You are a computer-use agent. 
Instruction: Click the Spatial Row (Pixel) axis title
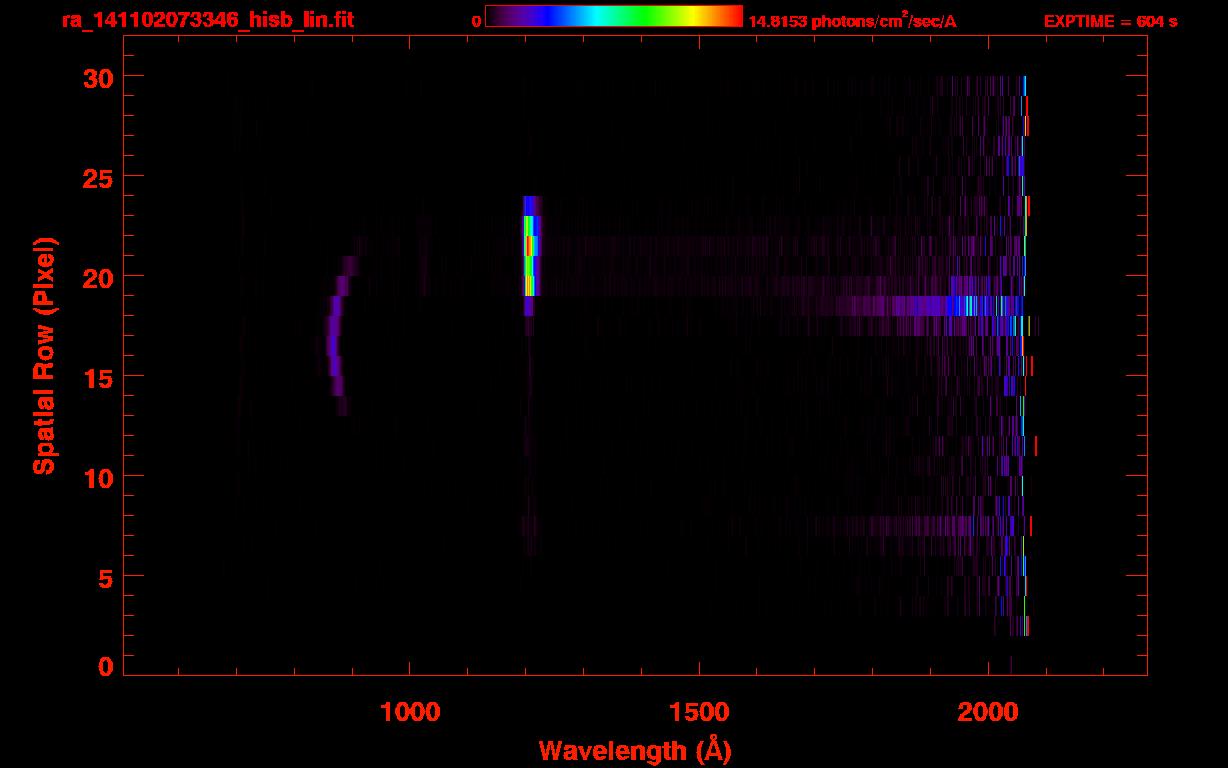click(x=43, y=355)
